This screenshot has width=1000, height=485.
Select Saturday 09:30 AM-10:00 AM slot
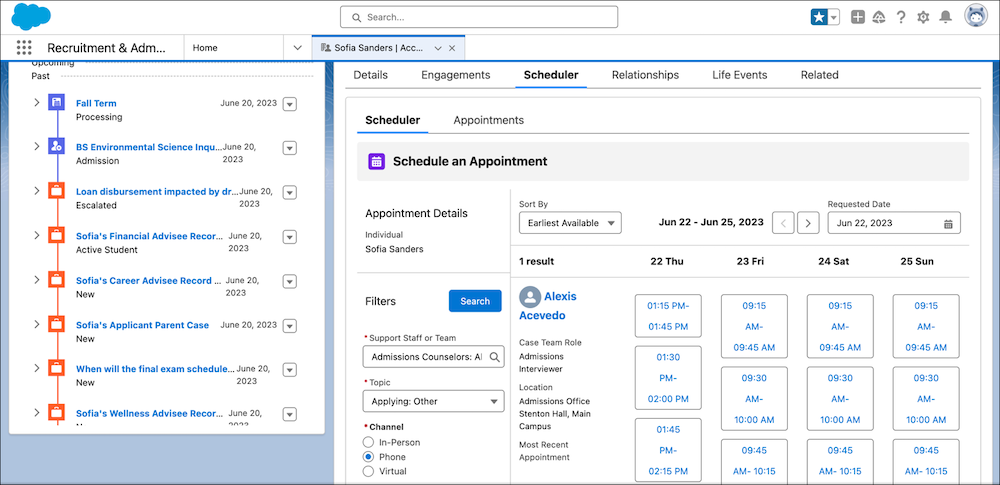point(840,399)
